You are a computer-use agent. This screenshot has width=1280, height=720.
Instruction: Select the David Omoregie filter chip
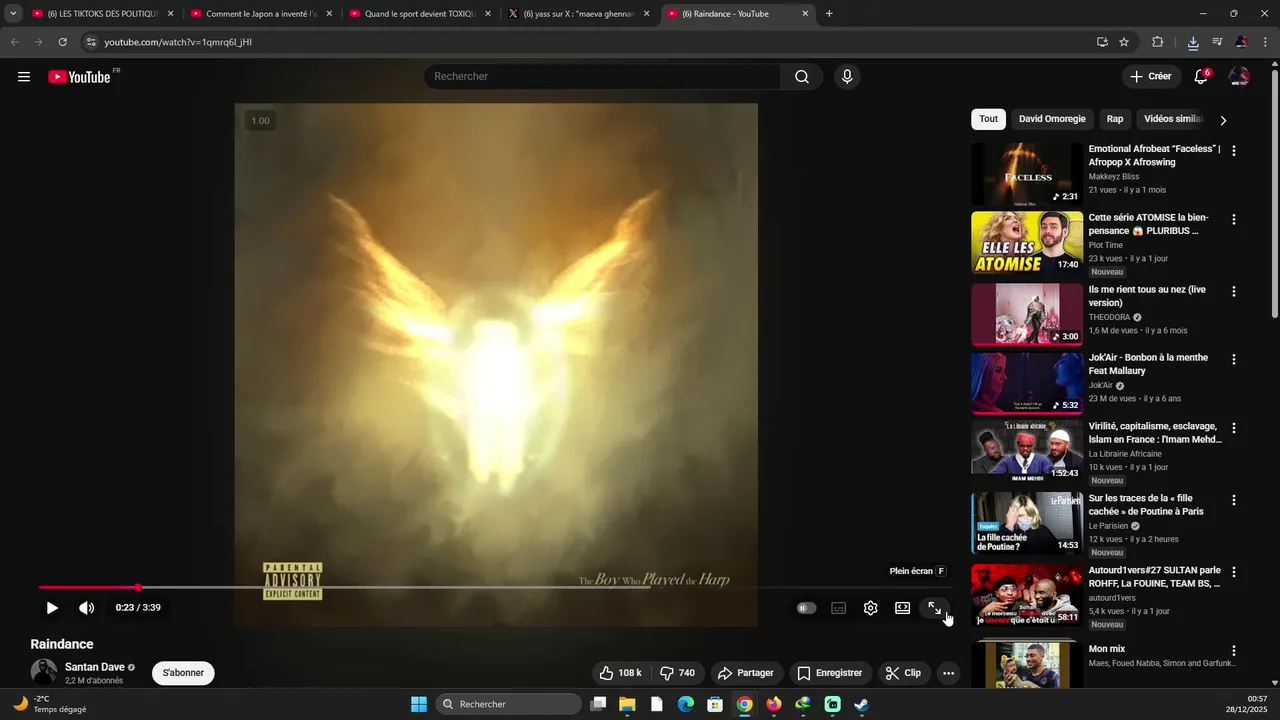tap(1052, 119)
